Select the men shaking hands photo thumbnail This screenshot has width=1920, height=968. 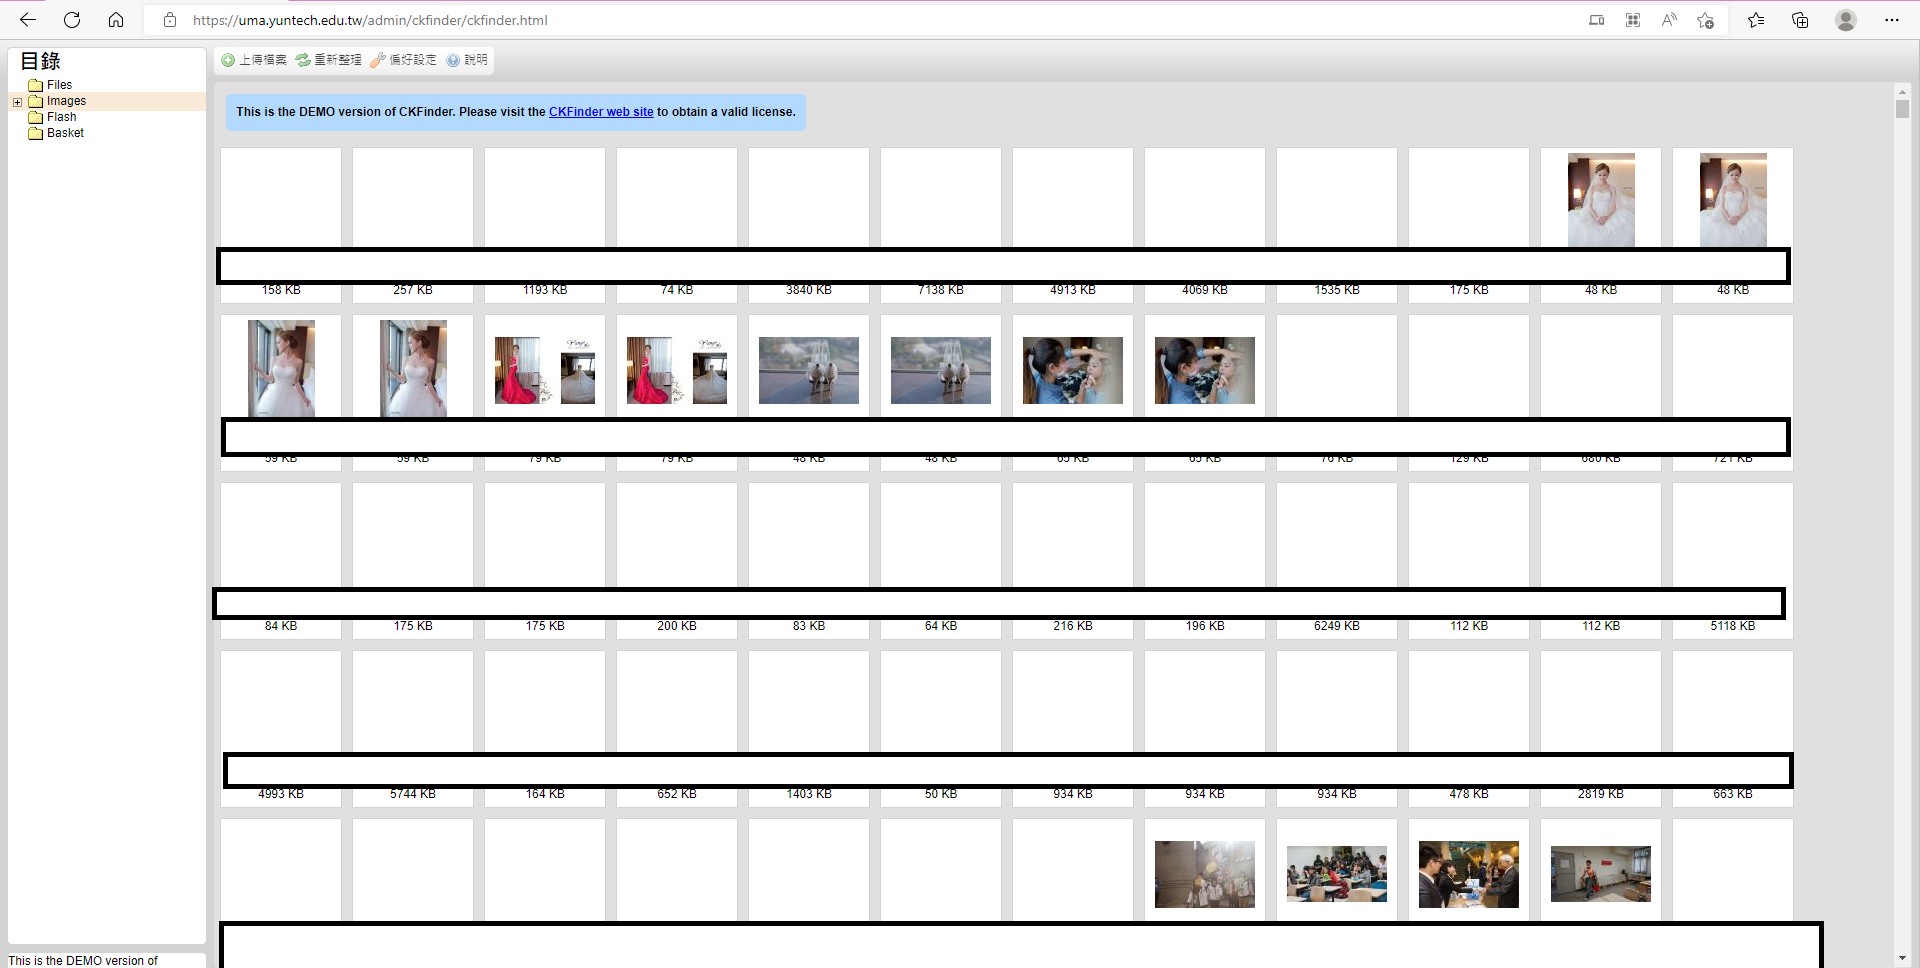pyautogui.click(x=1469, y=874)
